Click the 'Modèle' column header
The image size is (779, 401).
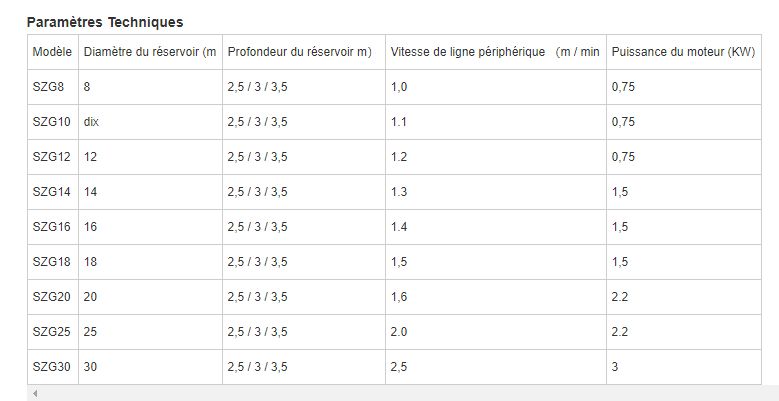pyautogui.click(x=52, y=52)
